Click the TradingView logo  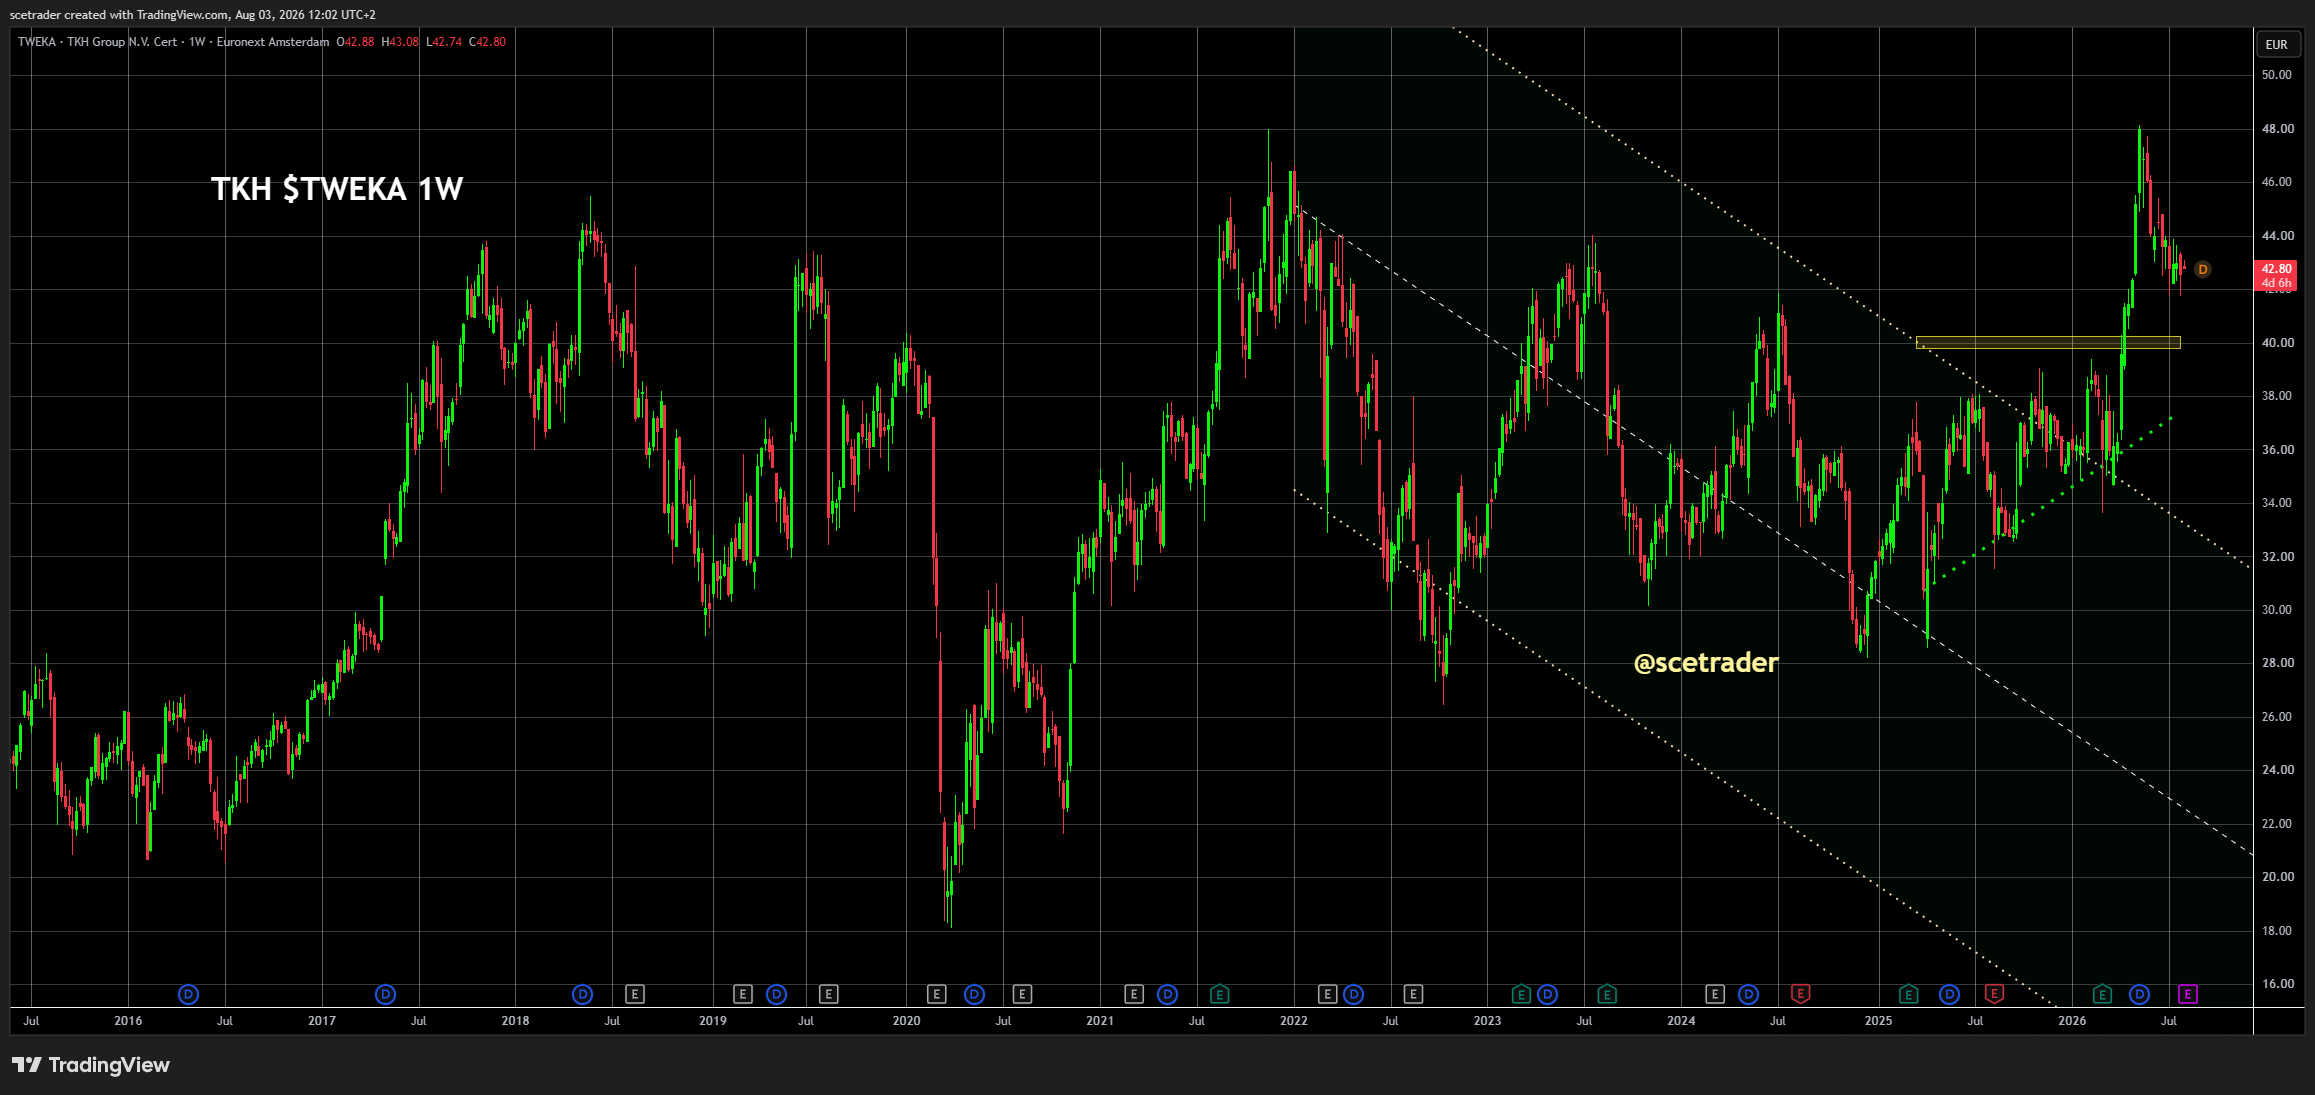[91, 1065]
